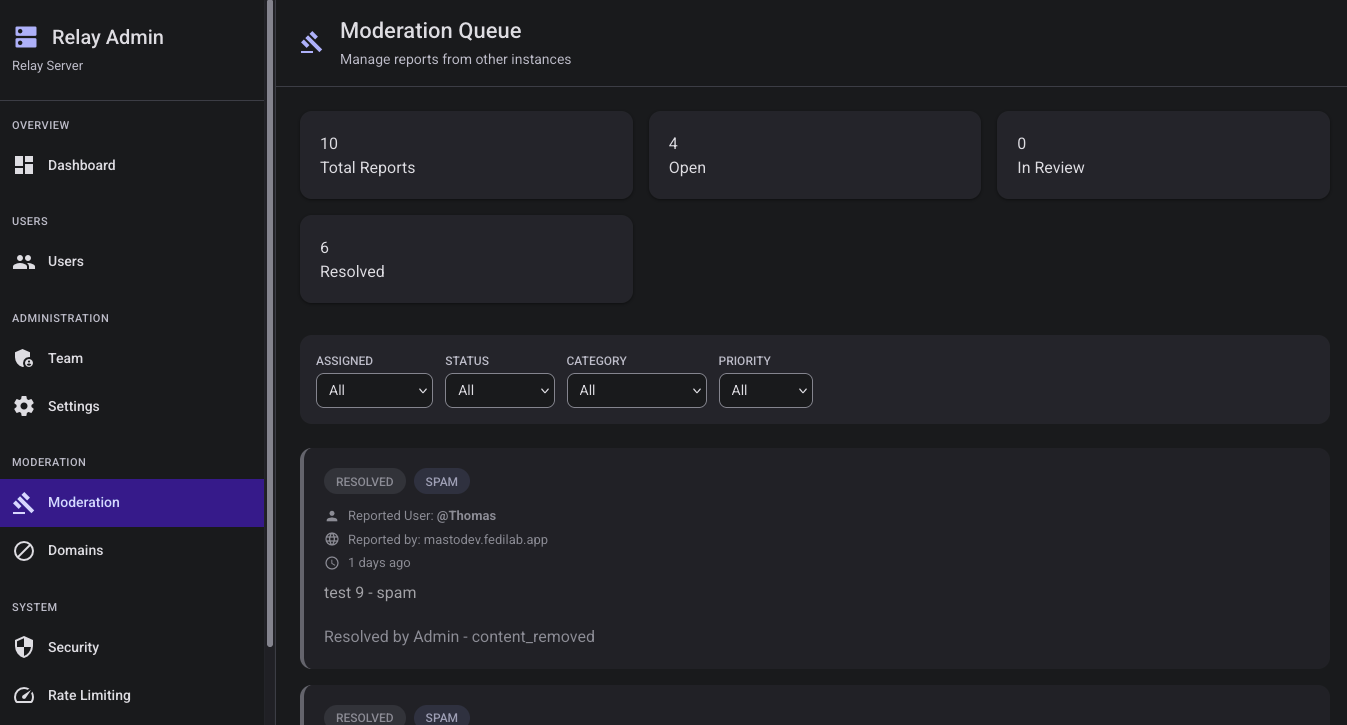Click the Rate Limiting gauge icon

click(x=24, y=695)
